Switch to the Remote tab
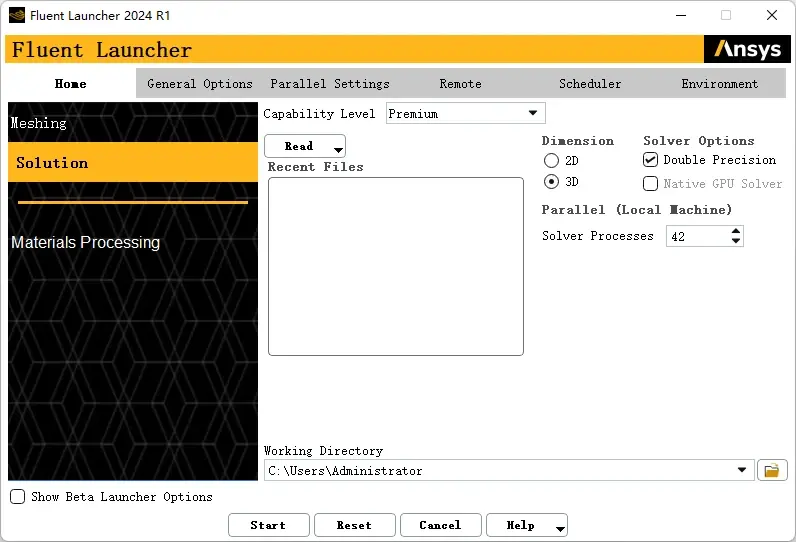796x542 pixels. 460,84
